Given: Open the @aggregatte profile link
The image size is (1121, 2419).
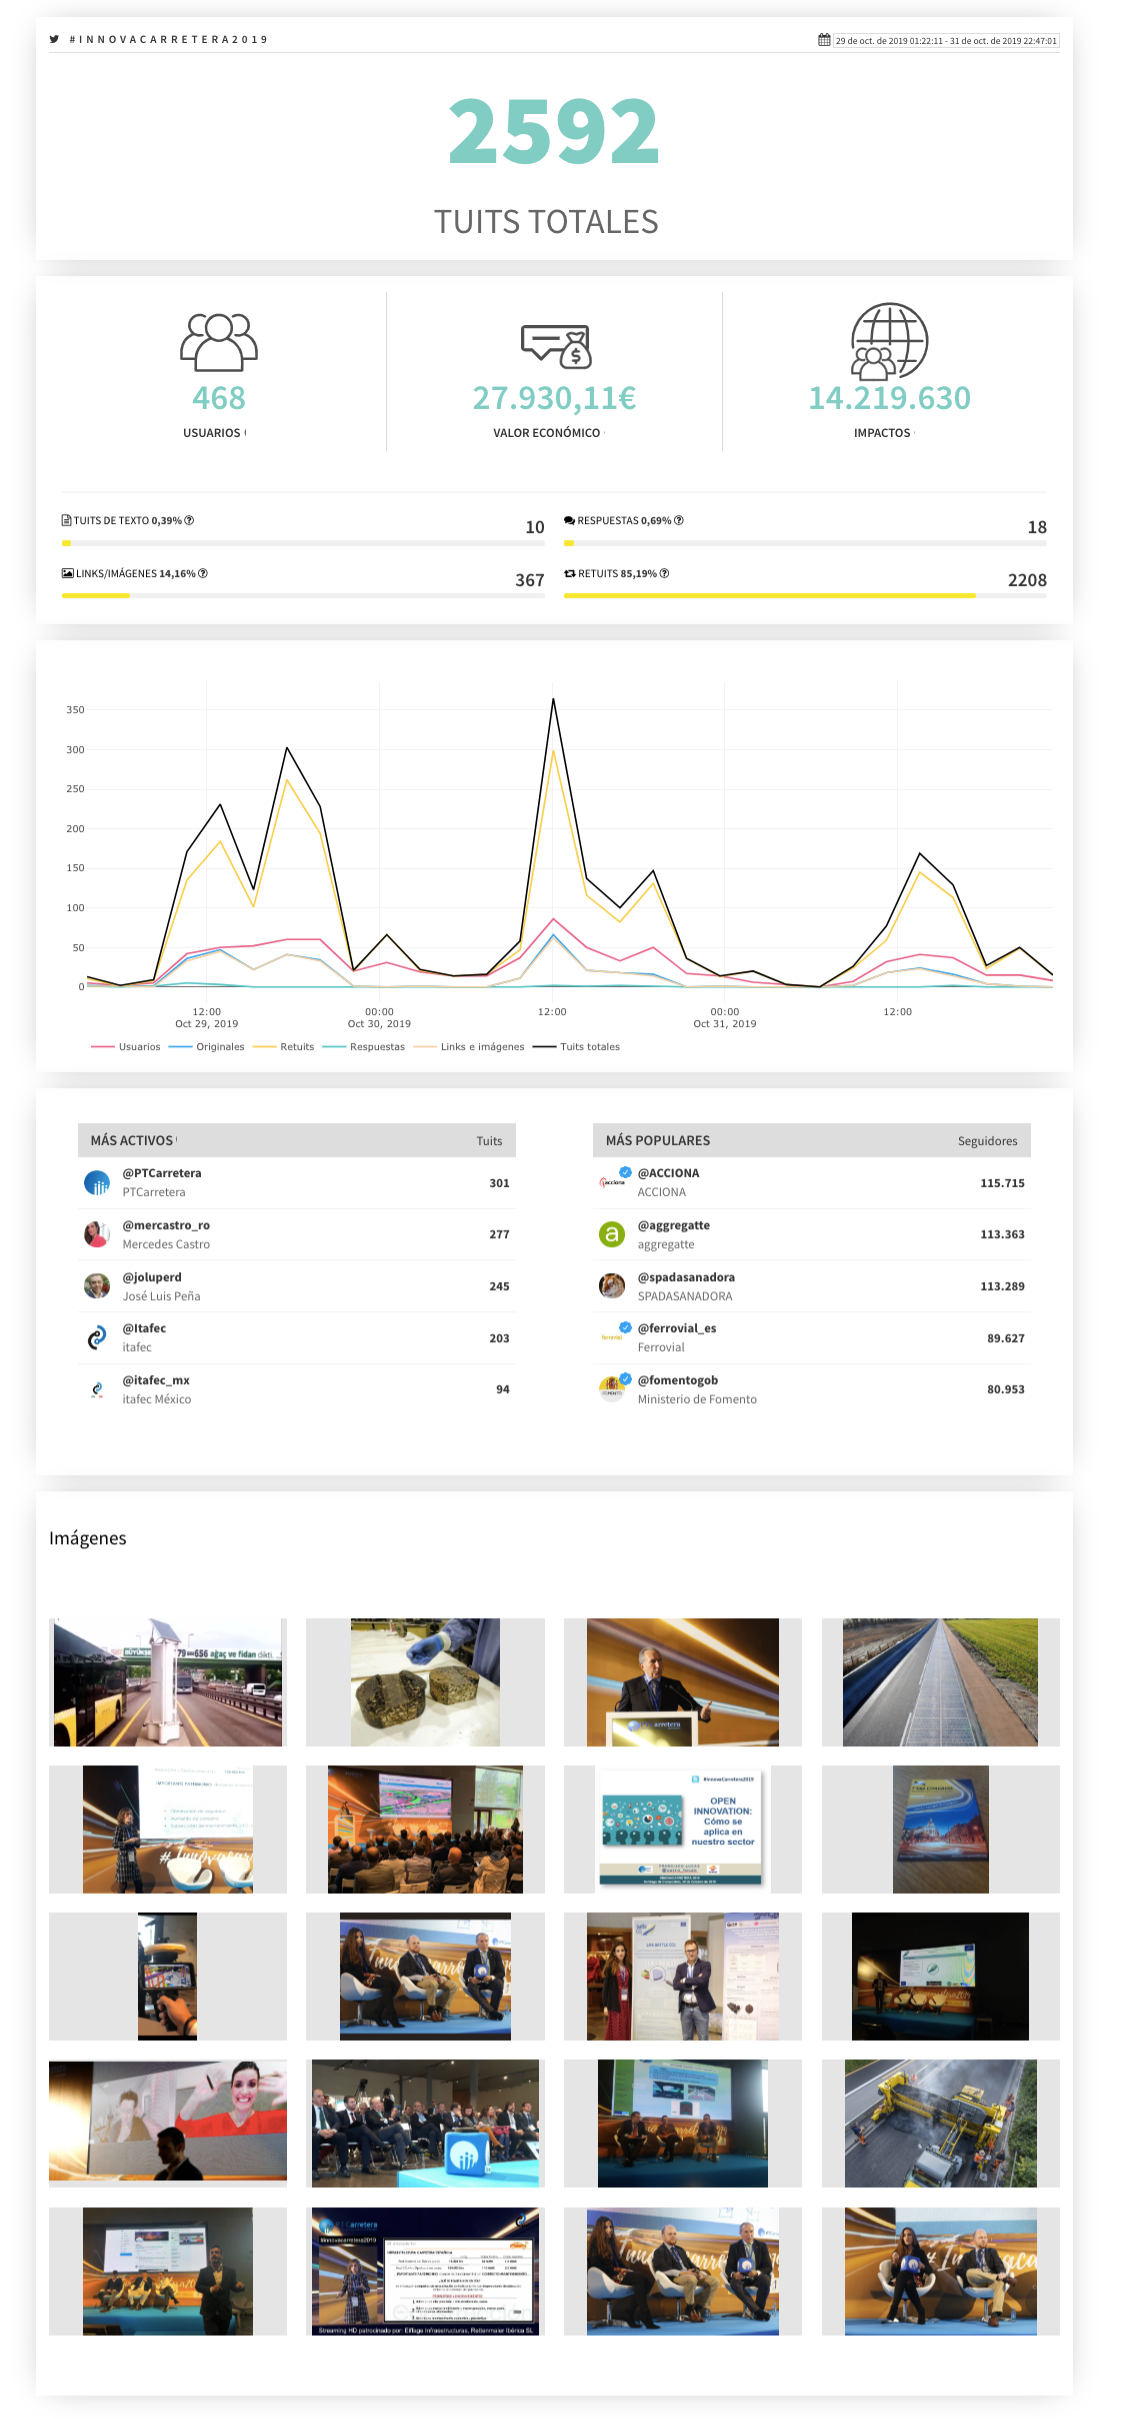Looking at the screenshot, I should click(674, 1225).
